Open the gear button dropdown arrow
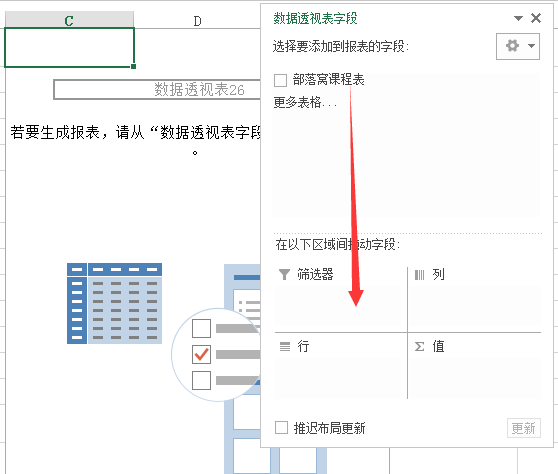 (x=531, y=46)
